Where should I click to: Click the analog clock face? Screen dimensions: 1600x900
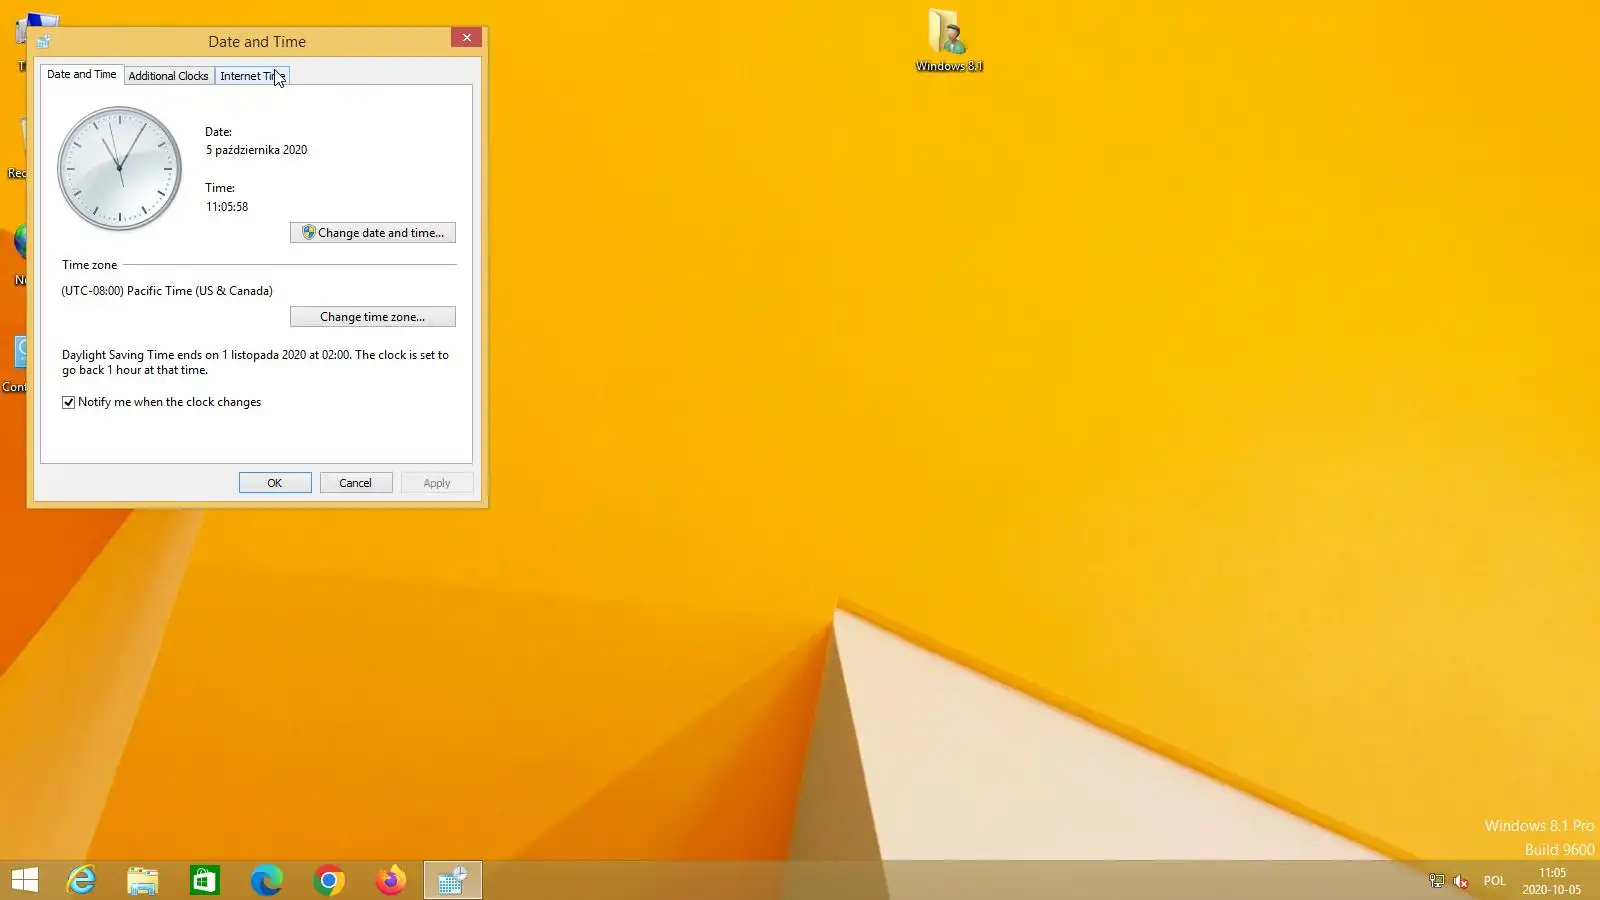[120, 168]
